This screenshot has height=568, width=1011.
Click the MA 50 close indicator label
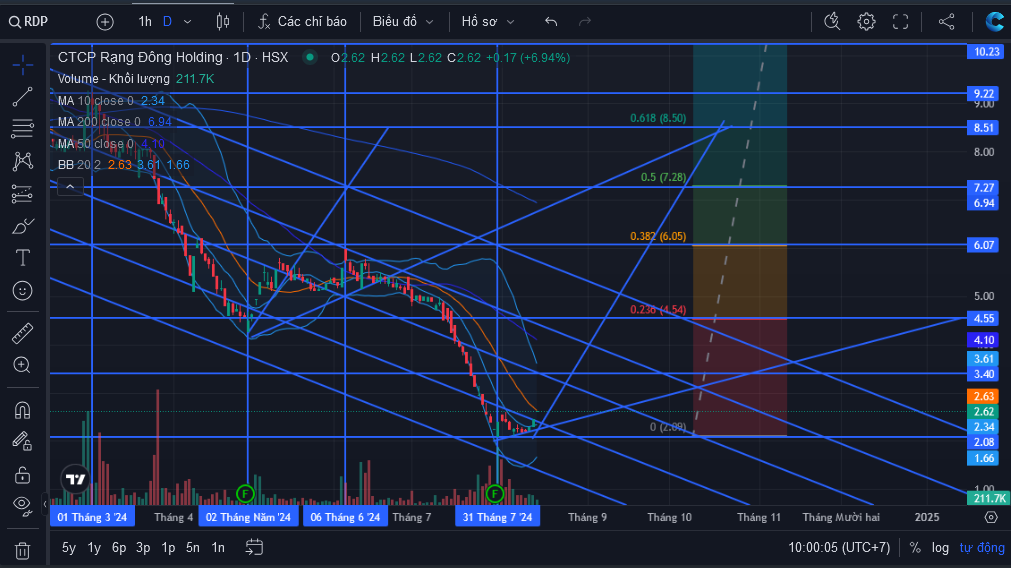(x=95, y=144)
